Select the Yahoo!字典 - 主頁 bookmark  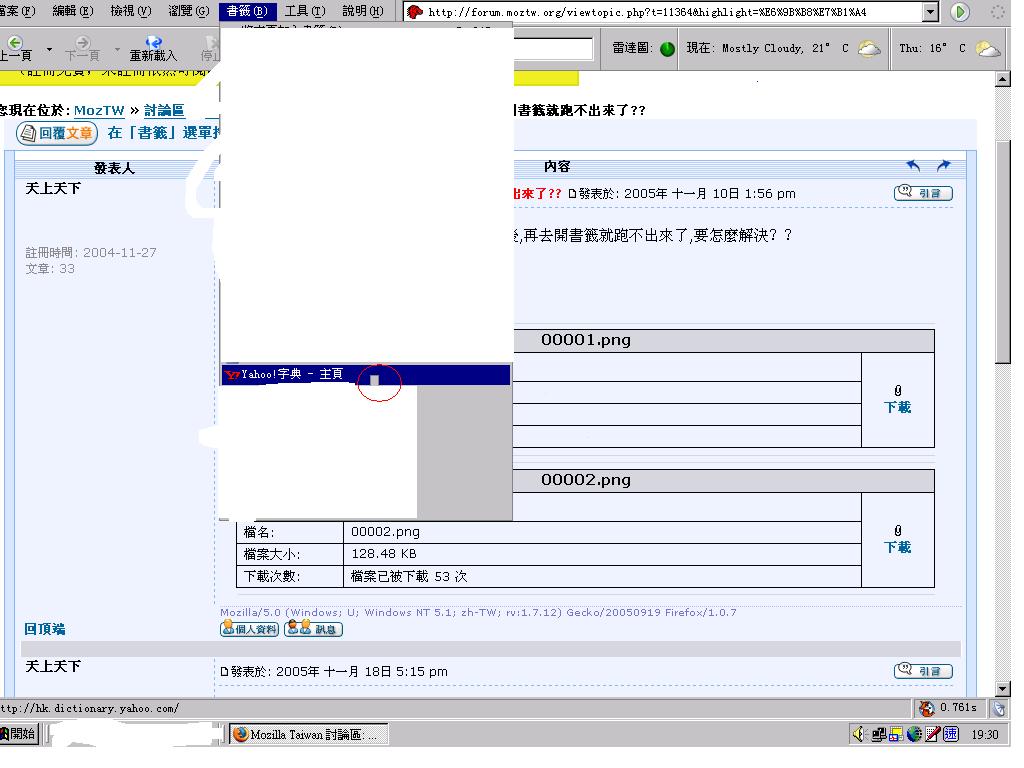coord(366,374)
